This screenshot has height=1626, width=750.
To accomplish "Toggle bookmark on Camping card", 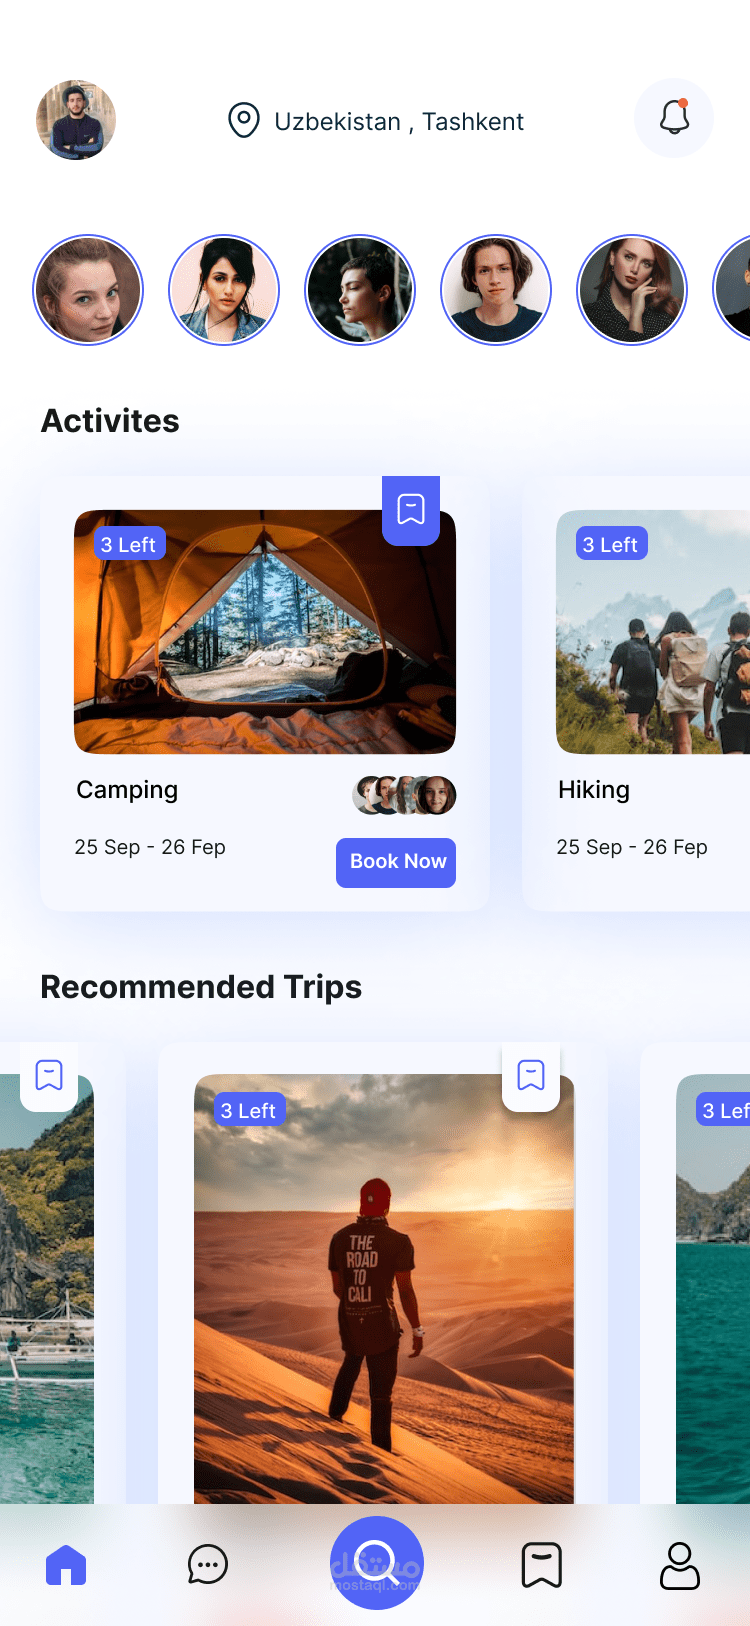I will (x=411, y=510).
